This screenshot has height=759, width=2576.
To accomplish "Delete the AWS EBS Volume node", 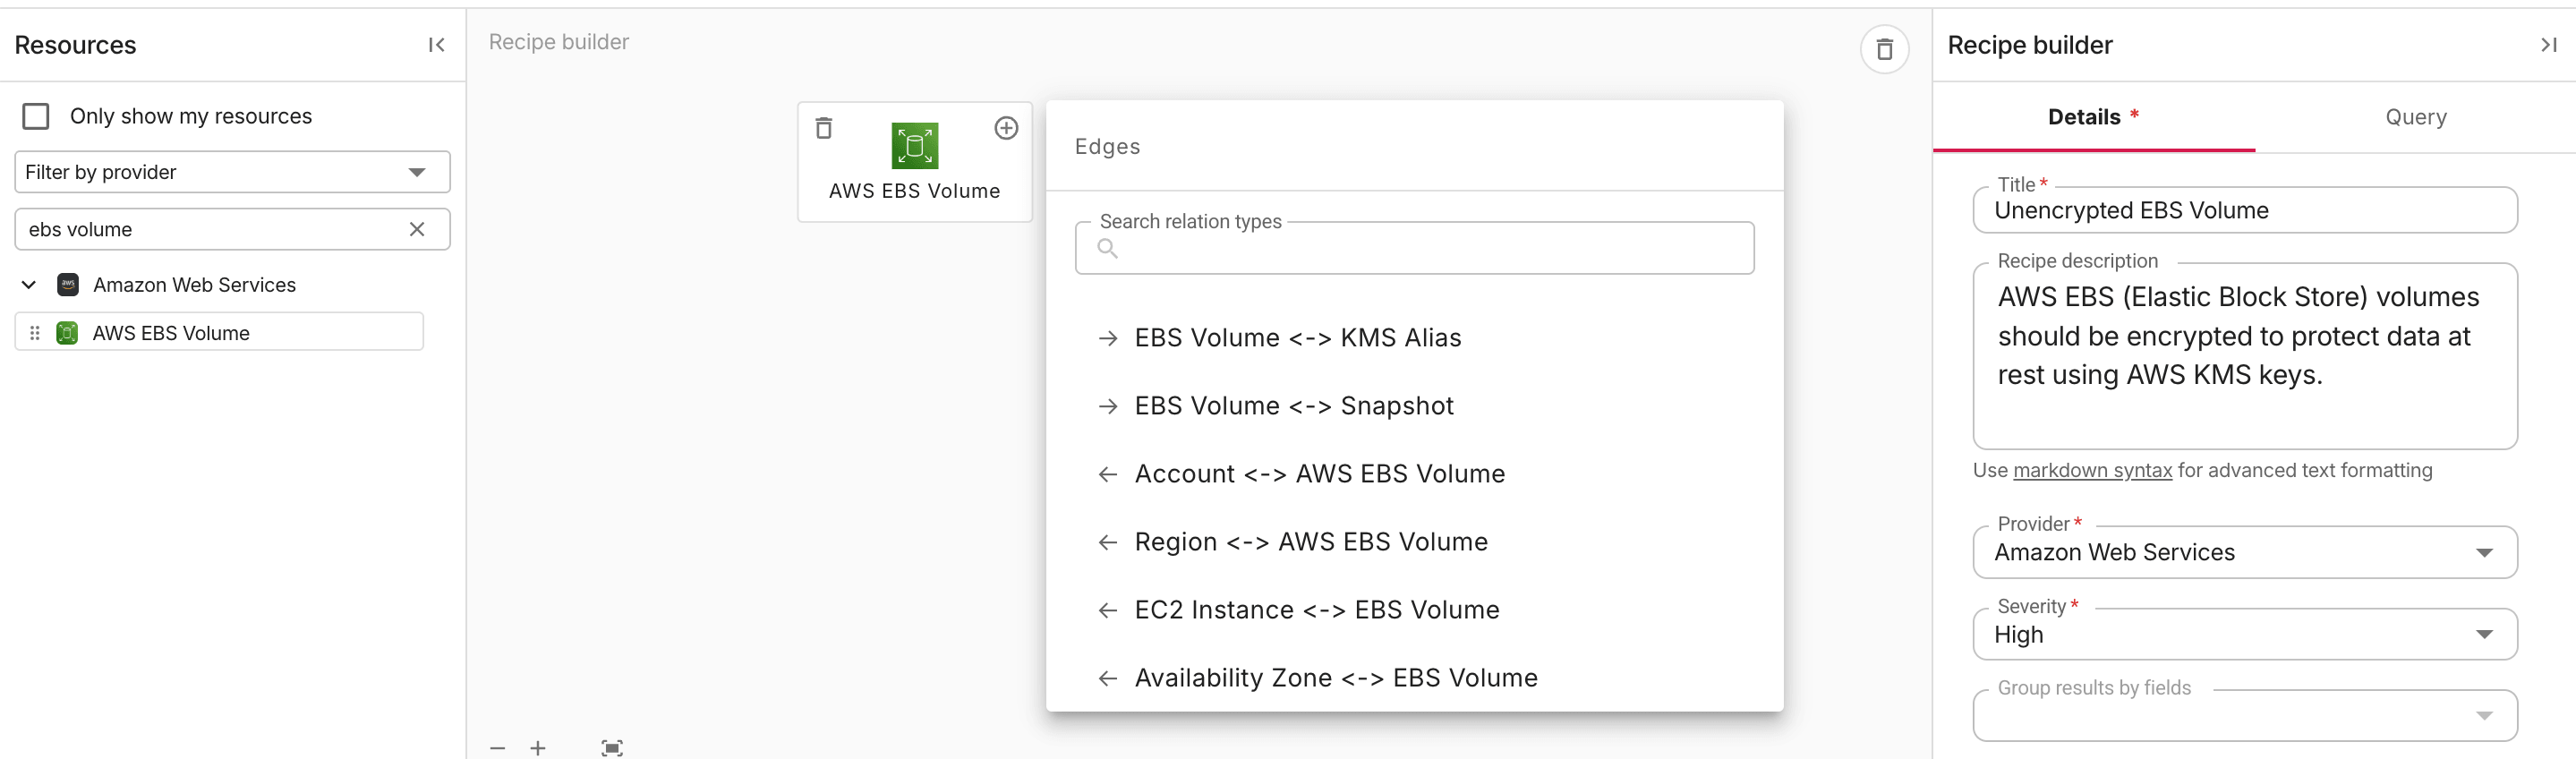I will tap(823, 128).
